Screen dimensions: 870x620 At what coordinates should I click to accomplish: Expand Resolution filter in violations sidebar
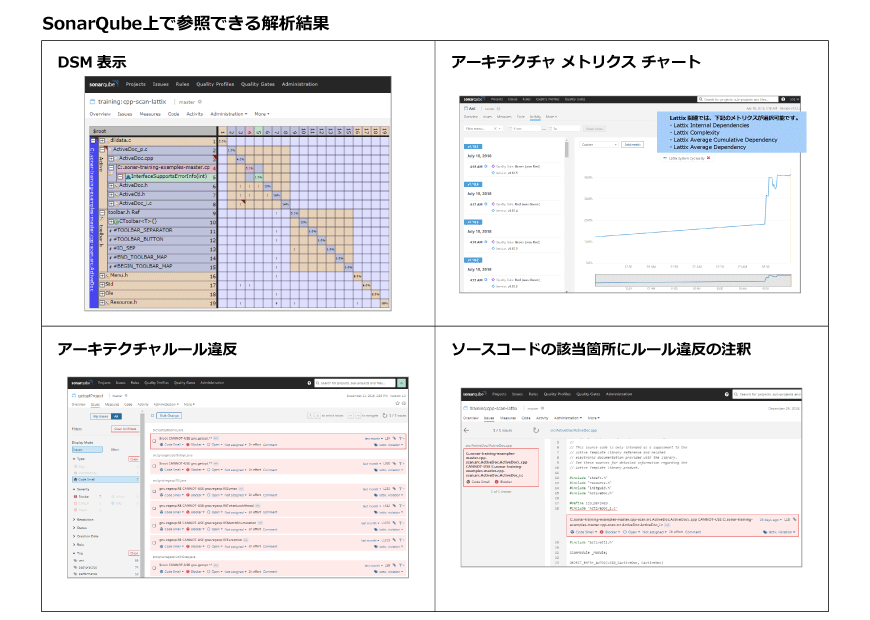point(83,520)
